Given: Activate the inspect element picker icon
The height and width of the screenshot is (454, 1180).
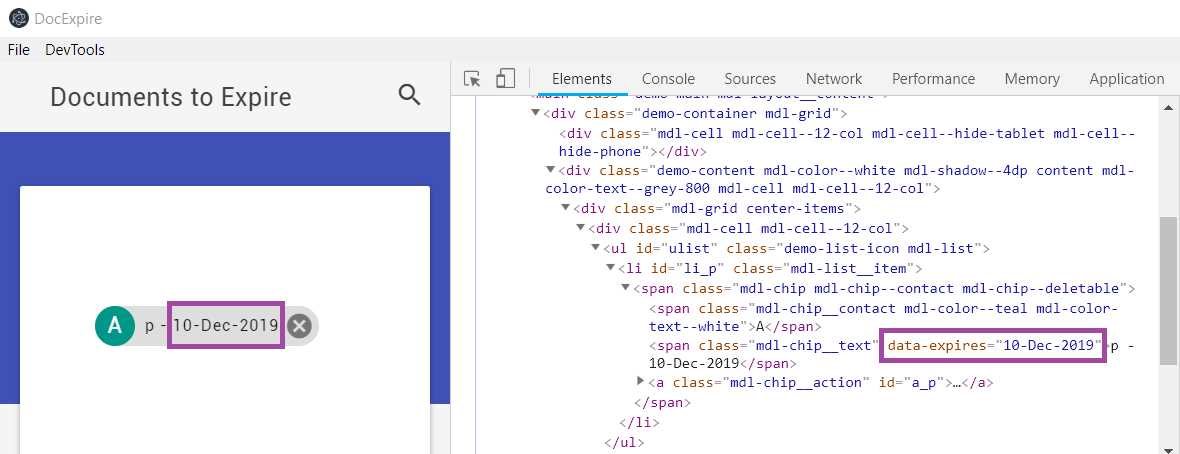Looking at the screenshot, I should tap(472, 79).
